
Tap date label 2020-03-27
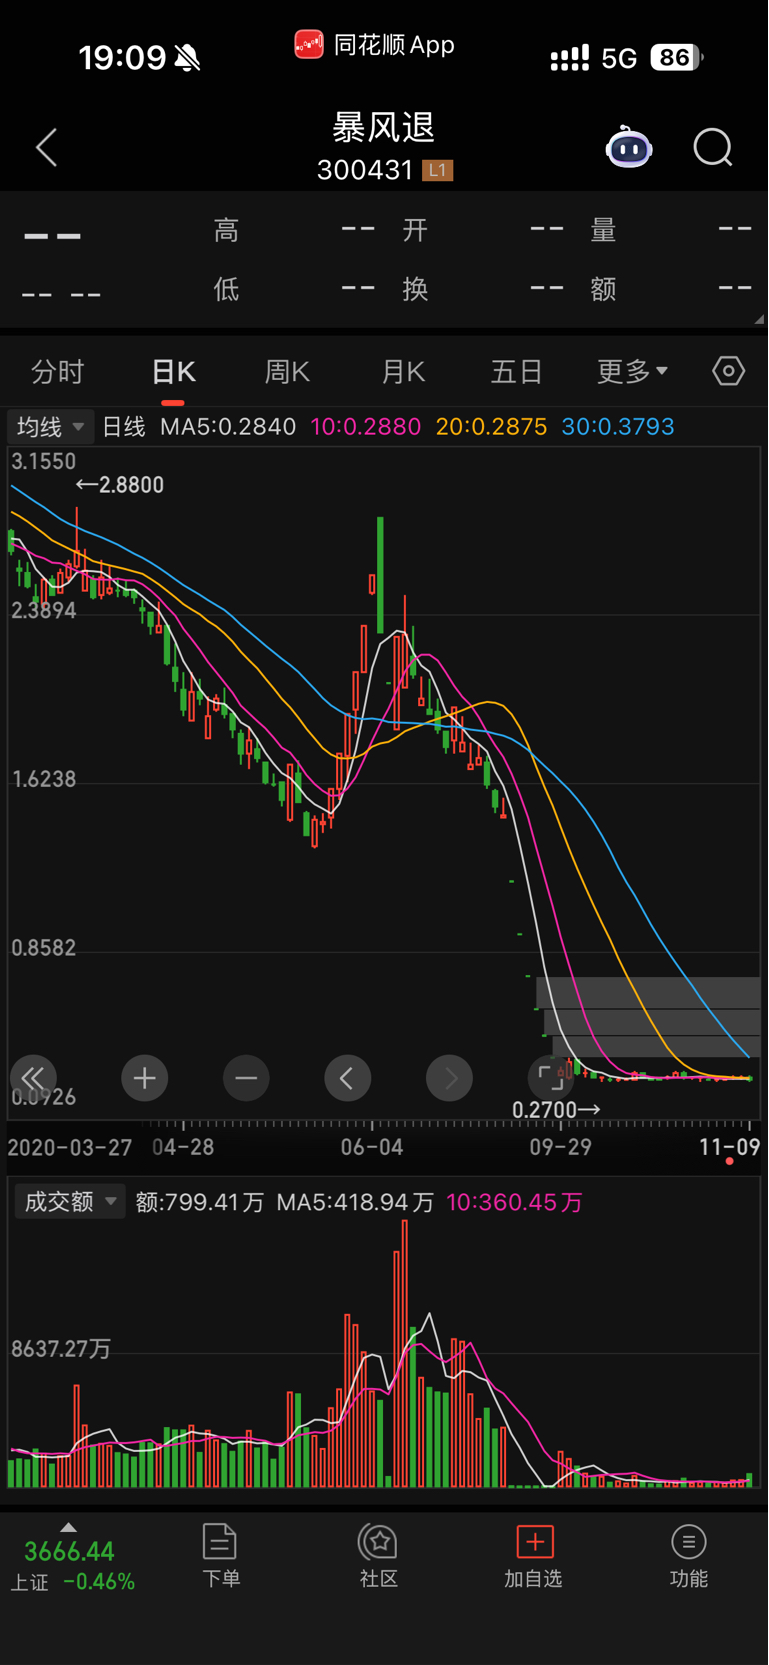pyautogui.click(x=70, y=1147)
